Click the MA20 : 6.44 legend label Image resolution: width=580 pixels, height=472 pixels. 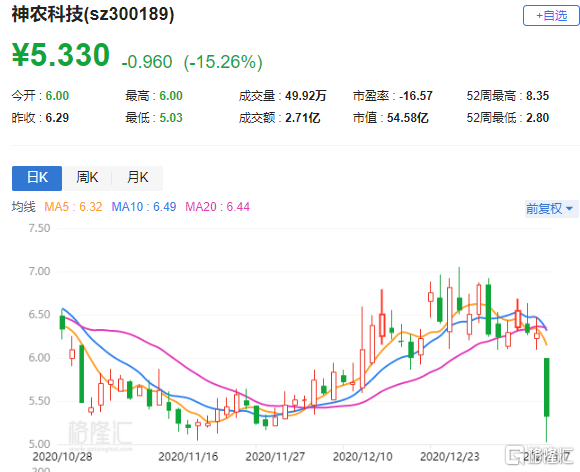pyautogui.click(x=218, y=207)
